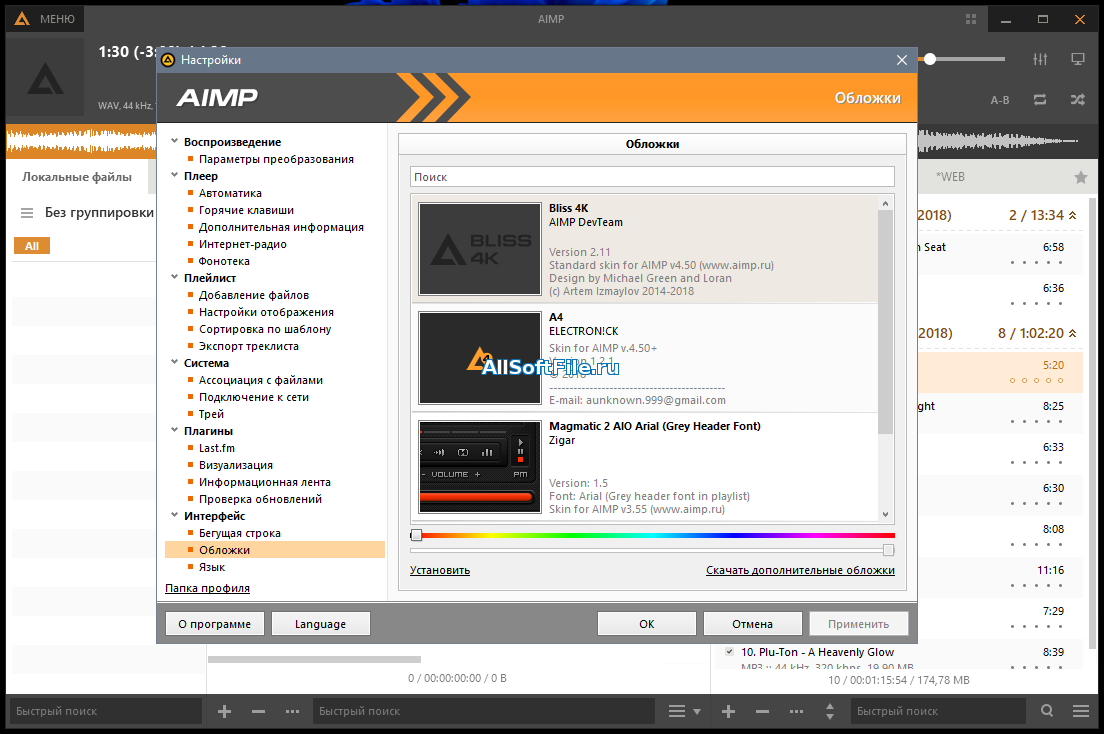Image resolution: width=1104 pixels, height=734 pixels.
Task: Toggle A-B repeat segment
Action: pyautogui.click(x=1000, y=100)
